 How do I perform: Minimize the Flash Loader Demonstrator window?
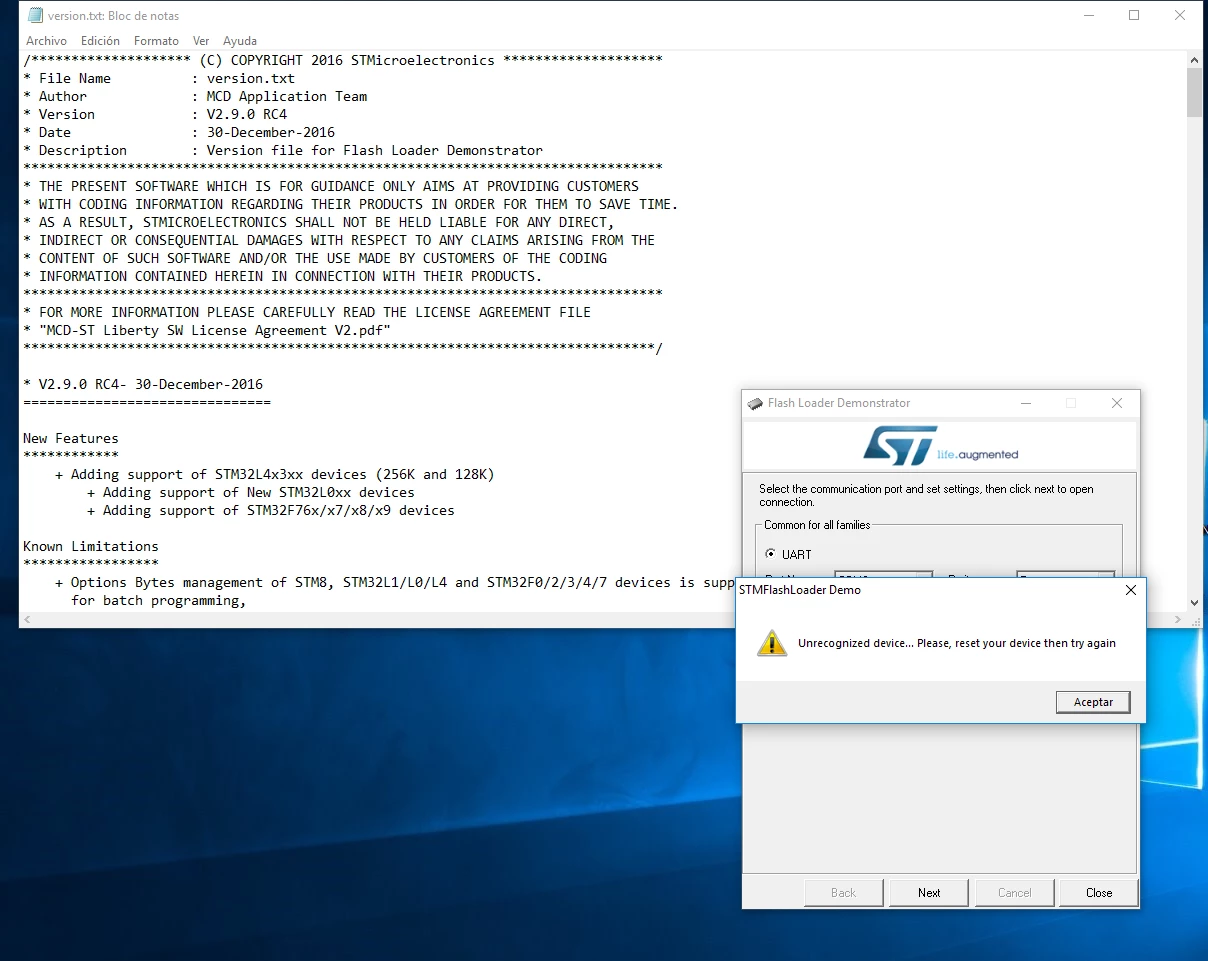click(x=1026, y=403)
